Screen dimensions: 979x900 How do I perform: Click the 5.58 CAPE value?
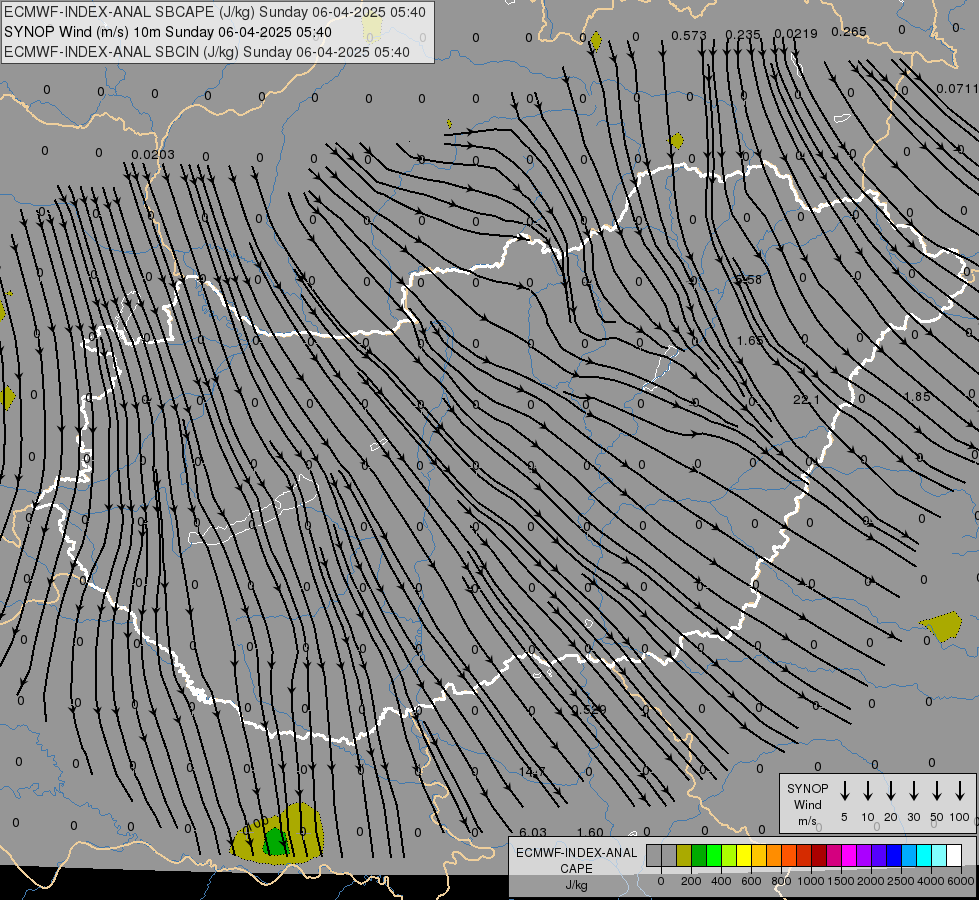coord(749,279)
